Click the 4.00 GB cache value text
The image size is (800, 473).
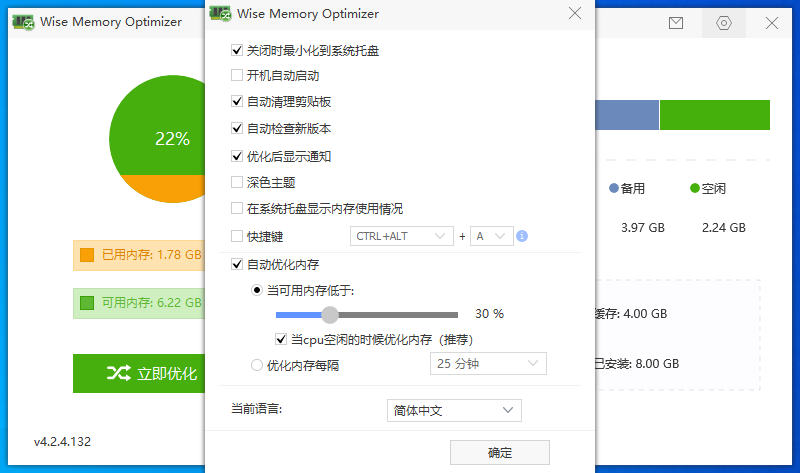(645, 314)
